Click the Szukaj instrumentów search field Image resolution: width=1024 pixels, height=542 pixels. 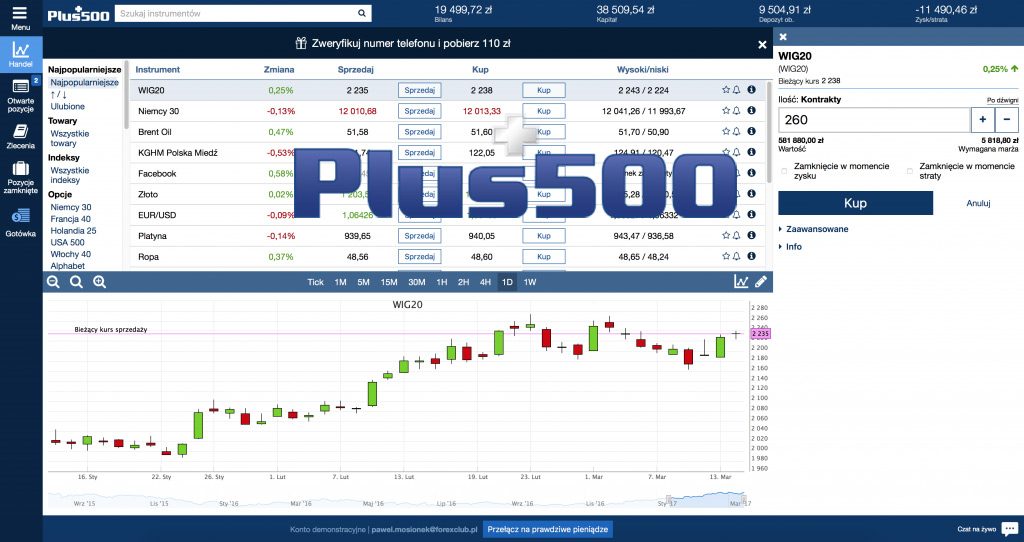point(242,15)
